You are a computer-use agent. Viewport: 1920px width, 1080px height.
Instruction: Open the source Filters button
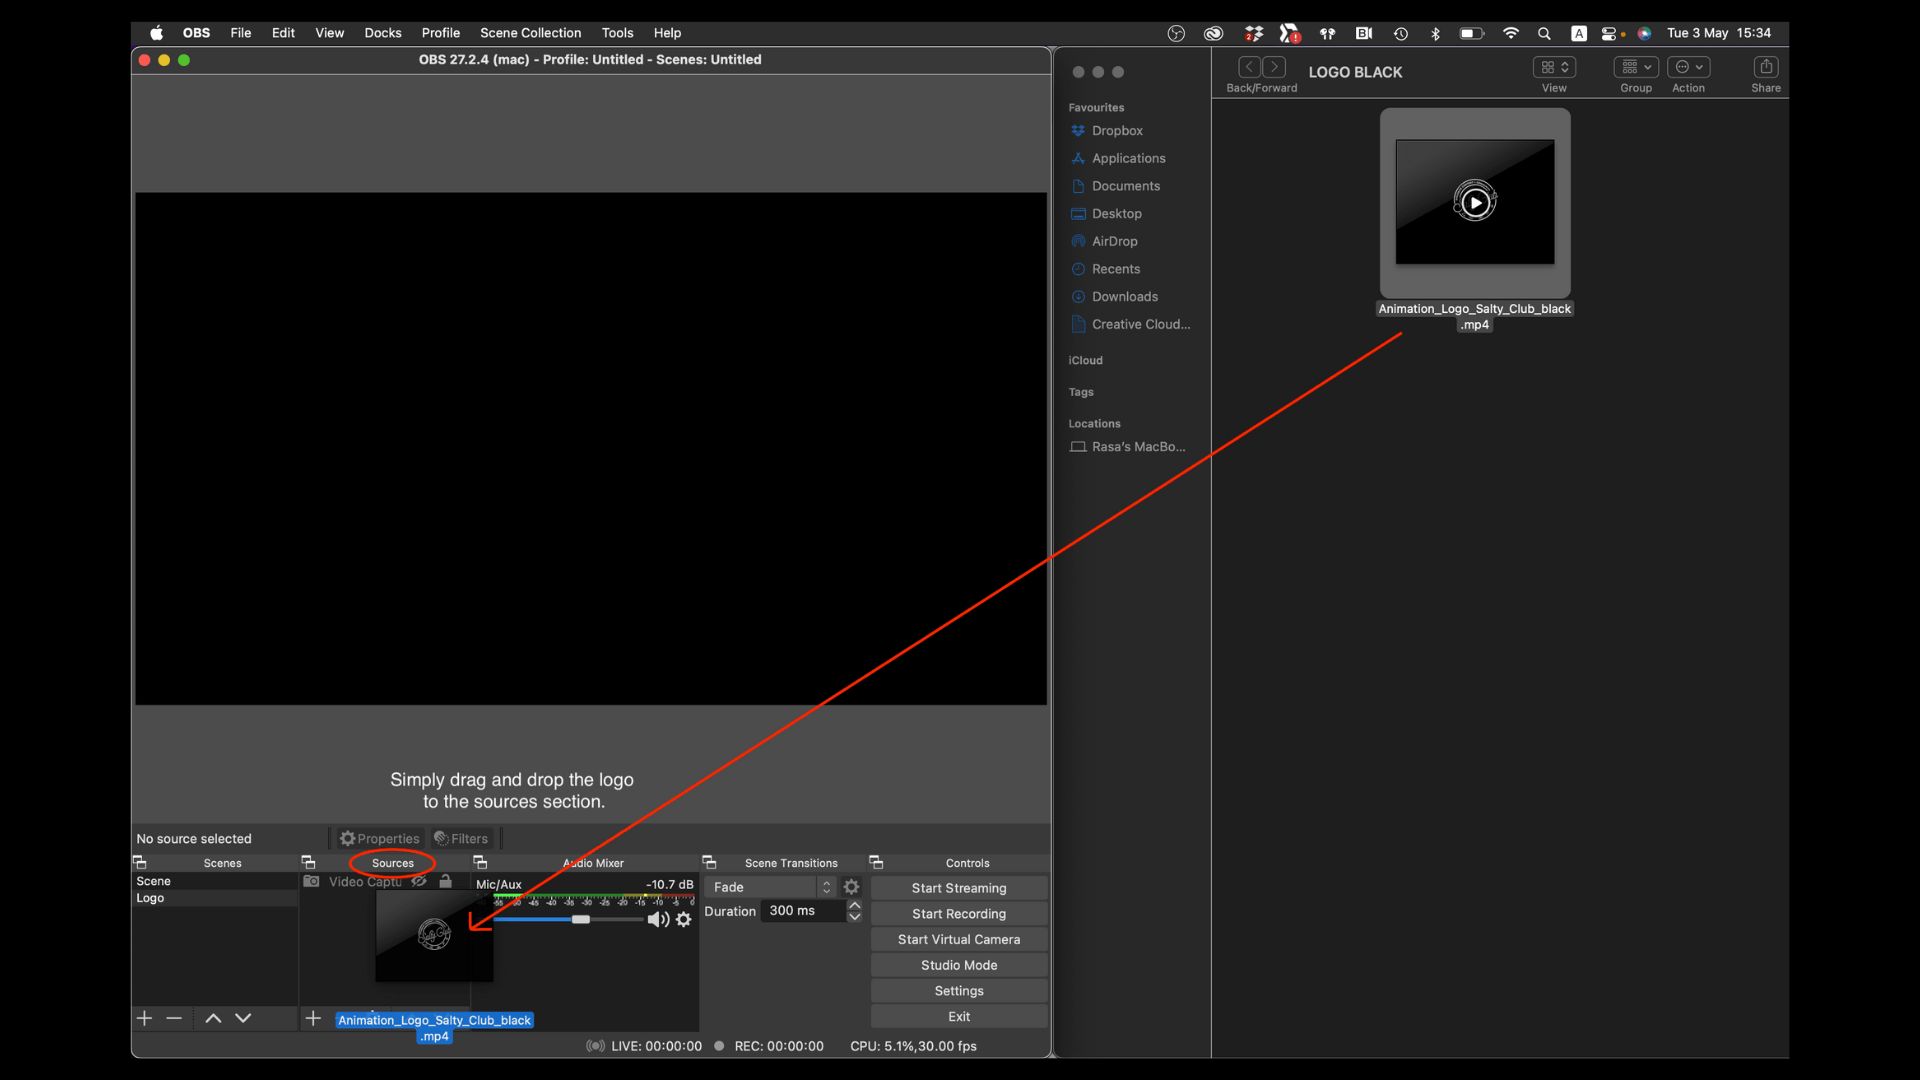(x=461, y=839)
